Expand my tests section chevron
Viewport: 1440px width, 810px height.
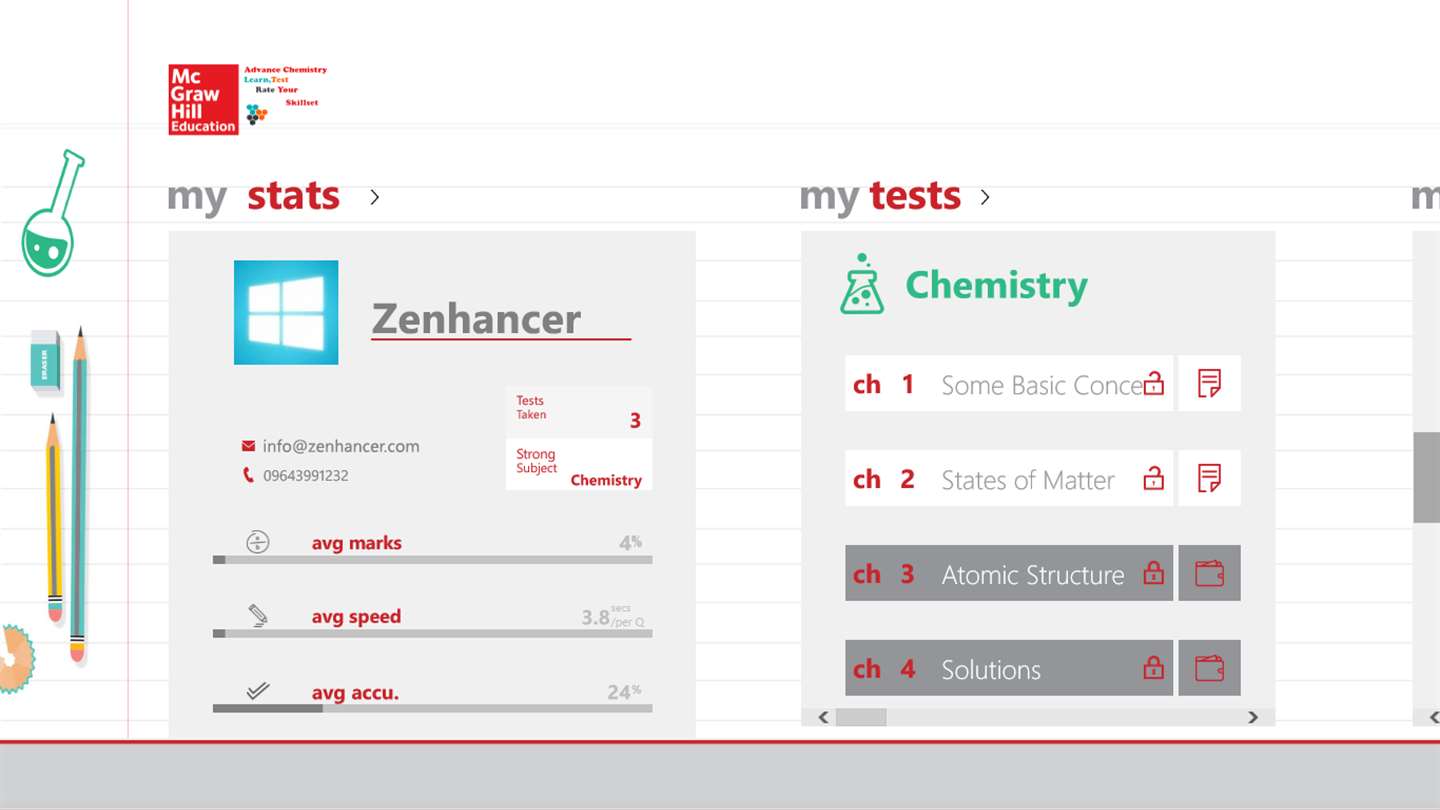[x=985, y=197]
